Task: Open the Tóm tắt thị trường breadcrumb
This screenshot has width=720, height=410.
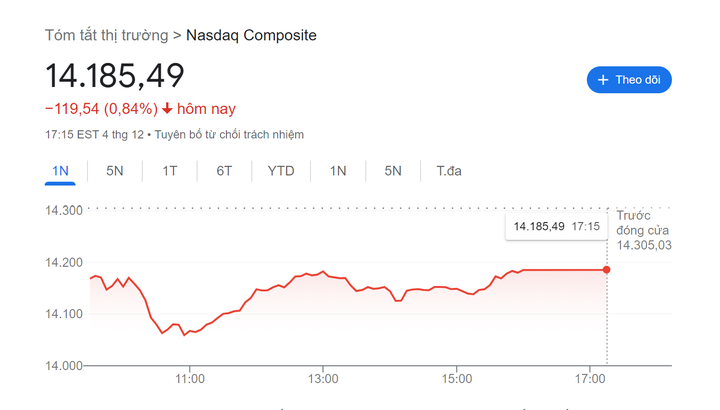Action: coord(106,35)
